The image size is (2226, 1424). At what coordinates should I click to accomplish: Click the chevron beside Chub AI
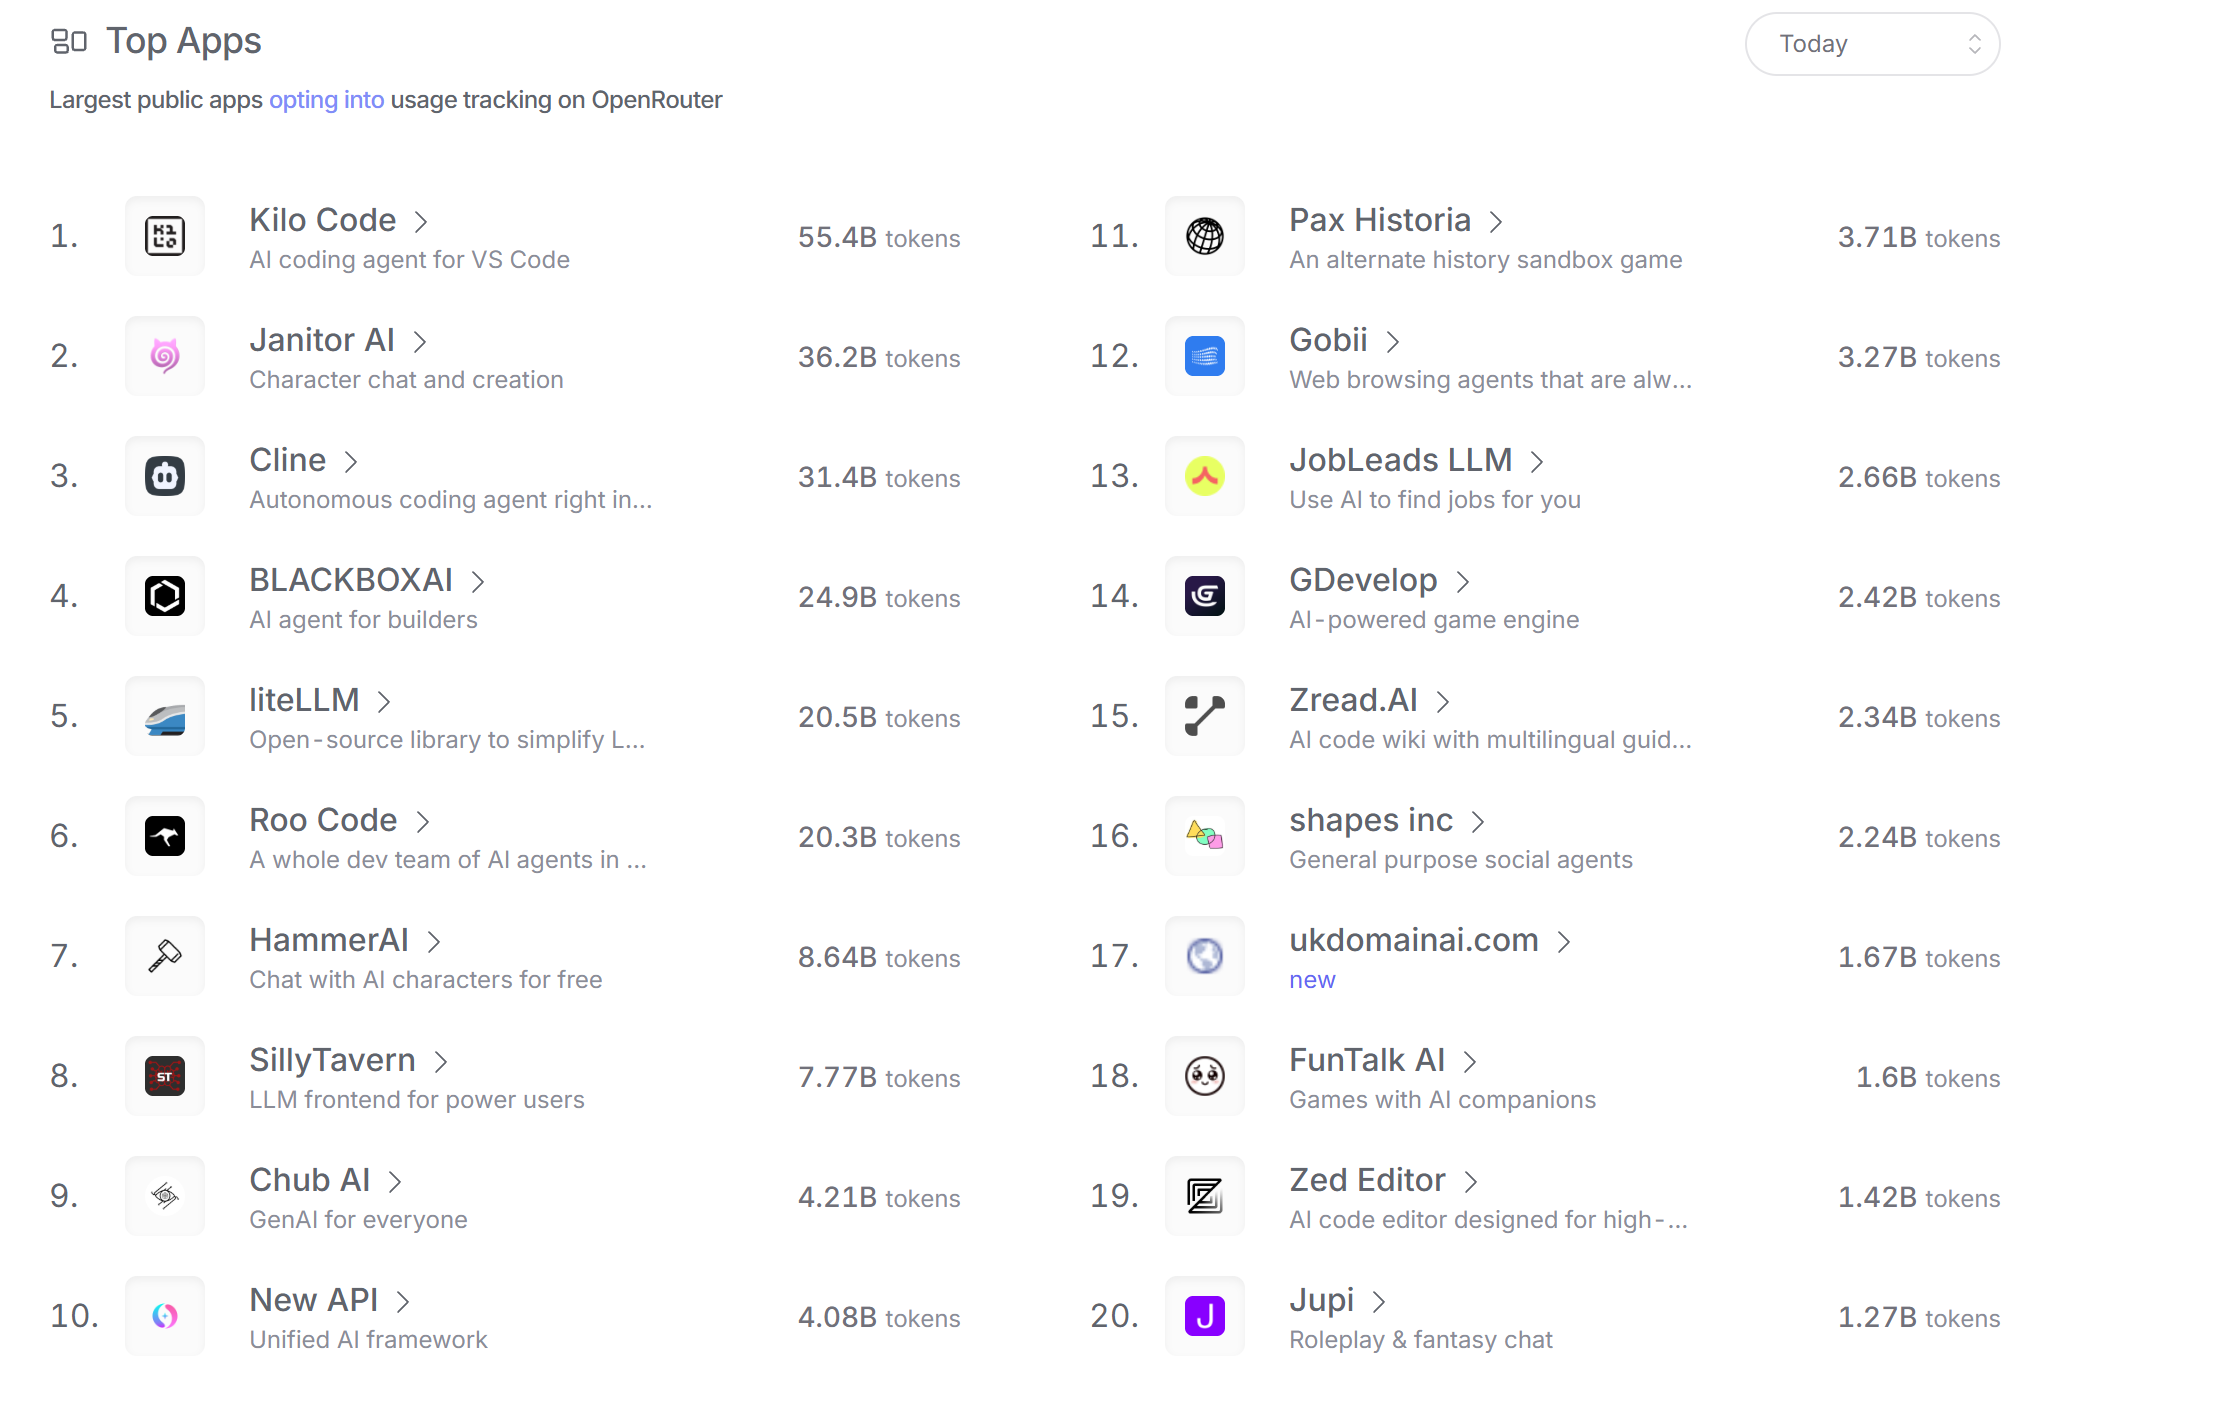click(x=395, y=1182)
